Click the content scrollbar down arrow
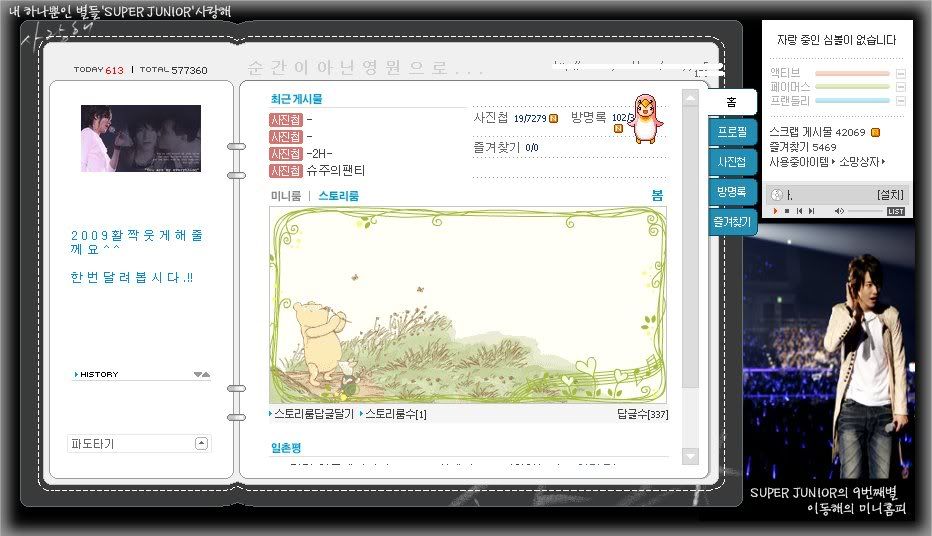Image resolution: width=932 pixels, height=536 pixels. coord(690,456)
